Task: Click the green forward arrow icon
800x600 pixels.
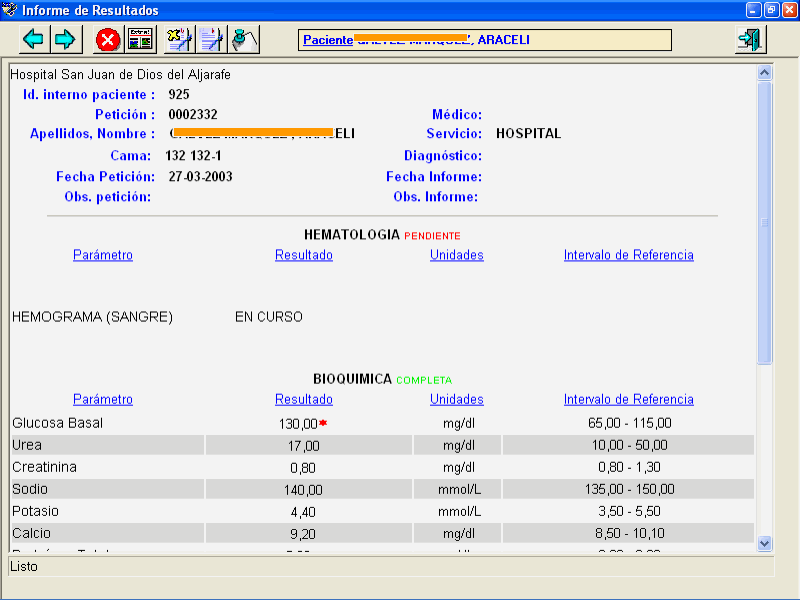Action: (x=65, y=39)
